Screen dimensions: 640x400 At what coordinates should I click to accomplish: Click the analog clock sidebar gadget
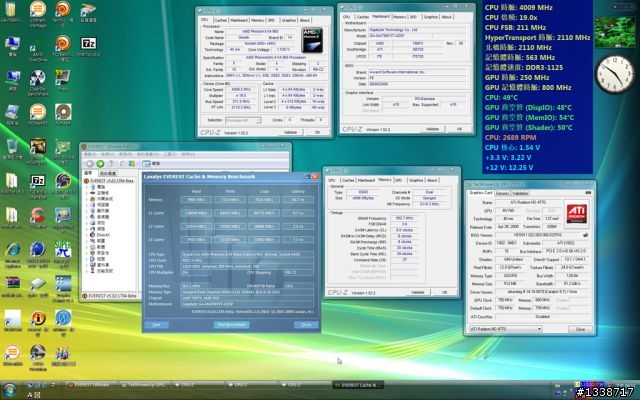[x=614, y=74]
